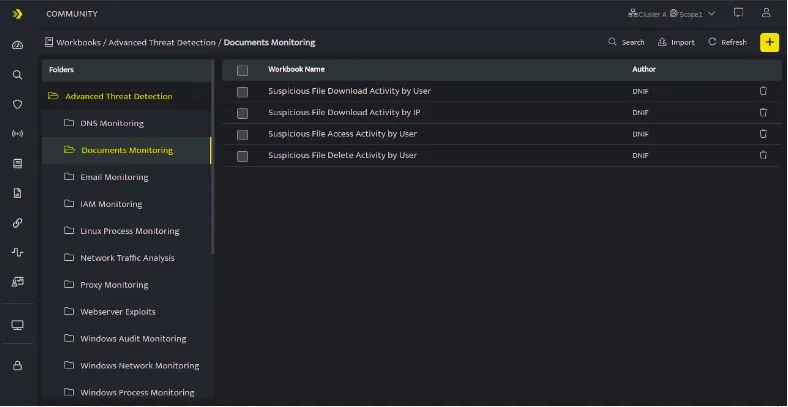Screen dimensions: 788x407
Task: Click the Import button
Action: click(676, 42)
